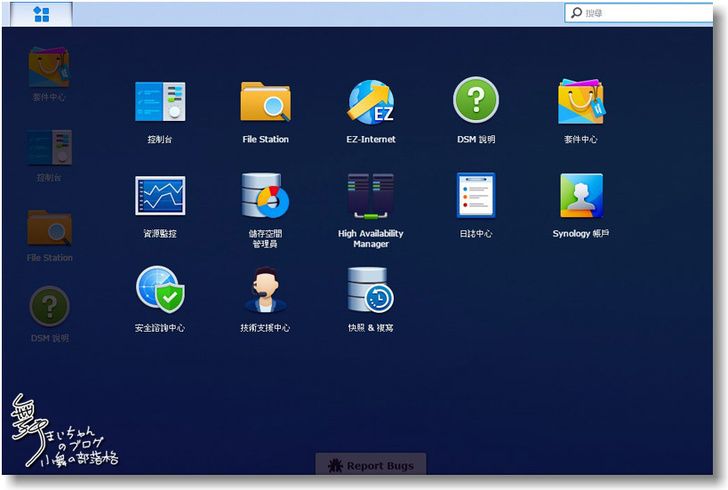Open 控制台 in the main menu grid

click(x=160, y=103)
